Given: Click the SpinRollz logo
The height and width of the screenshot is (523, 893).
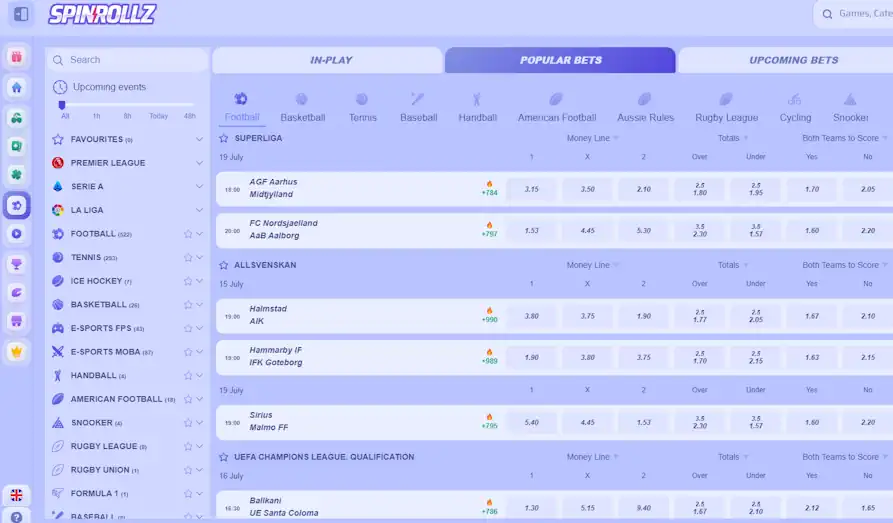Looking at the screenshot, I should coord(102,14).
